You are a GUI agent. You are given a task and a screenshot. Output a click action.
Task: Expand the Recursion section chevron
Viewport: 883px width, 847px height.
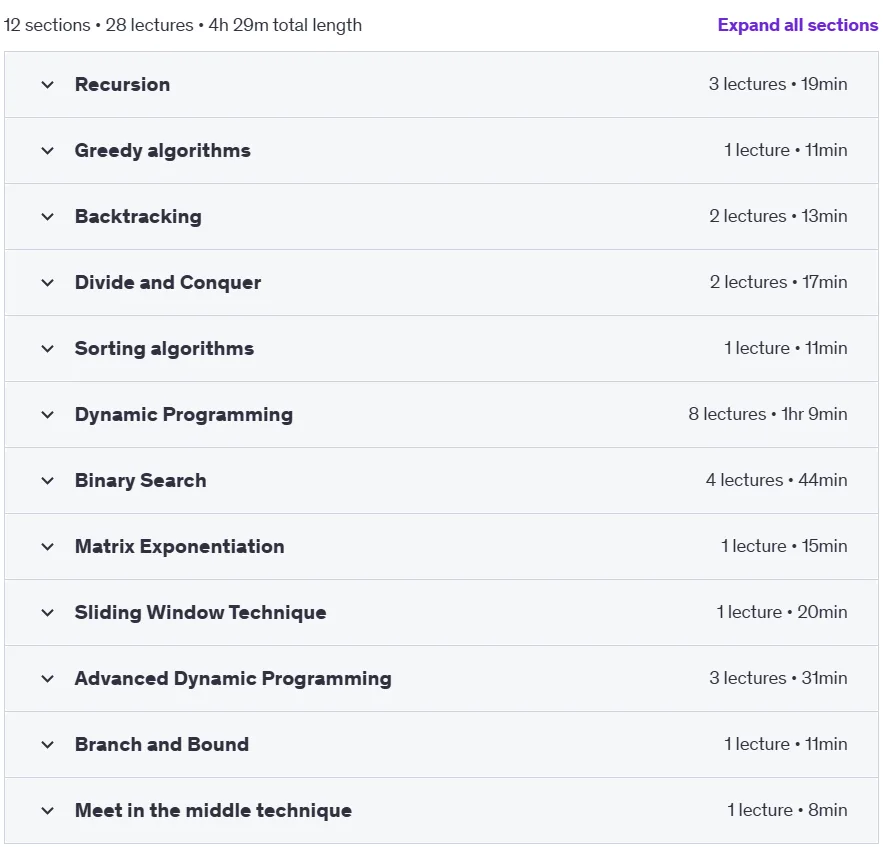(x=48, y=85)
